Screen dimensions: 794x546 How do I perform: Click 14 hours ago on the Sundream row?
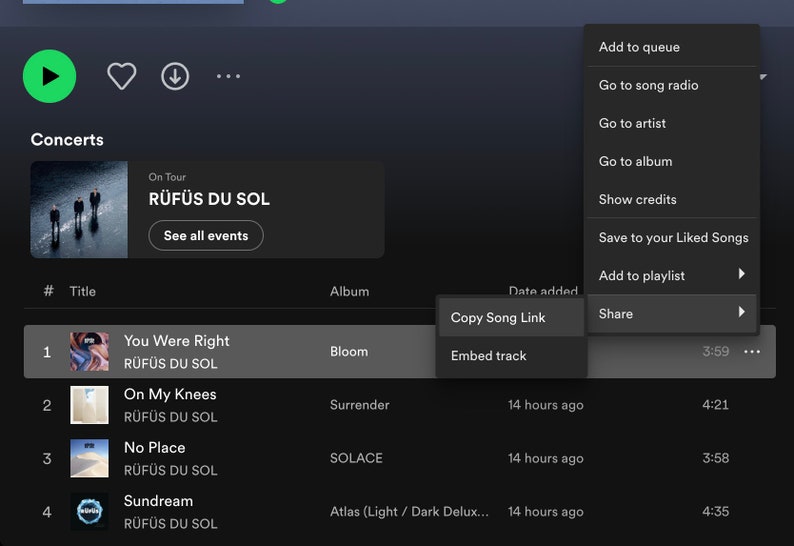point(546,512)
